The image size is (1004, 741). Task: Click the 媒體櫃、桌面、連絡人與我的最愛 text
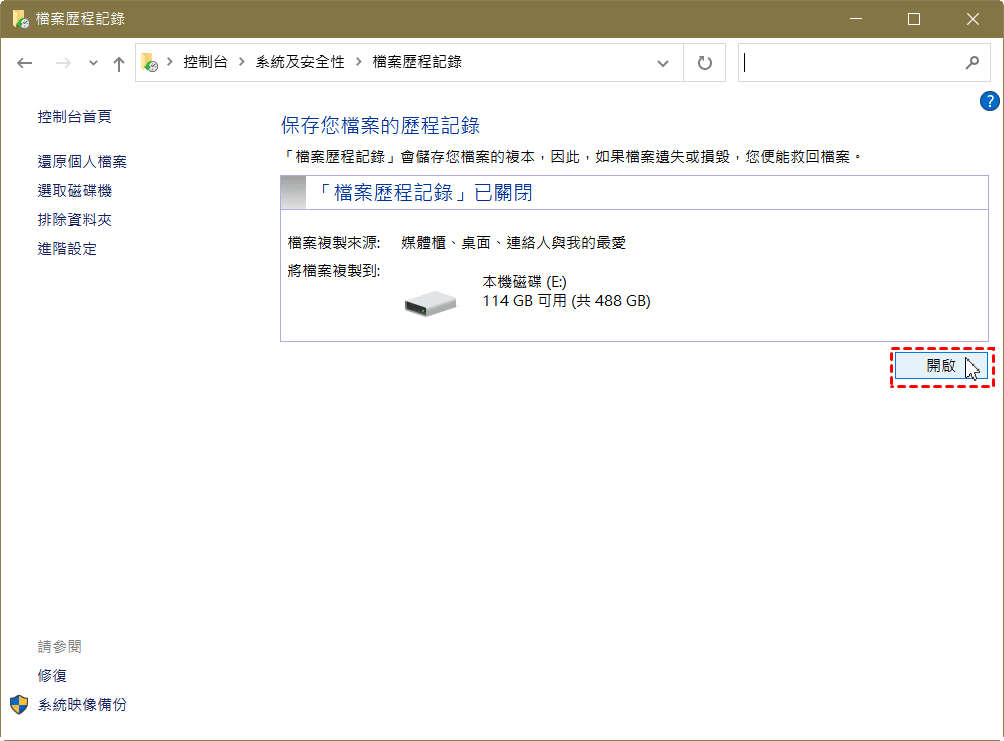click(514, 243)
